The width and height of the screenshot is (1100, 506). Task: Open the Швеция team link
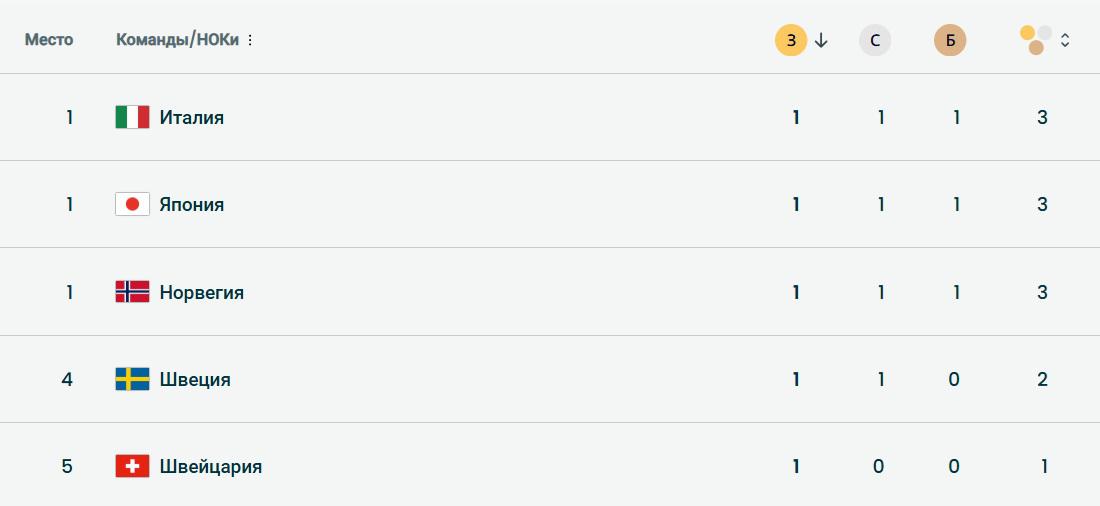pyautogui.click(x=195, y=379)
